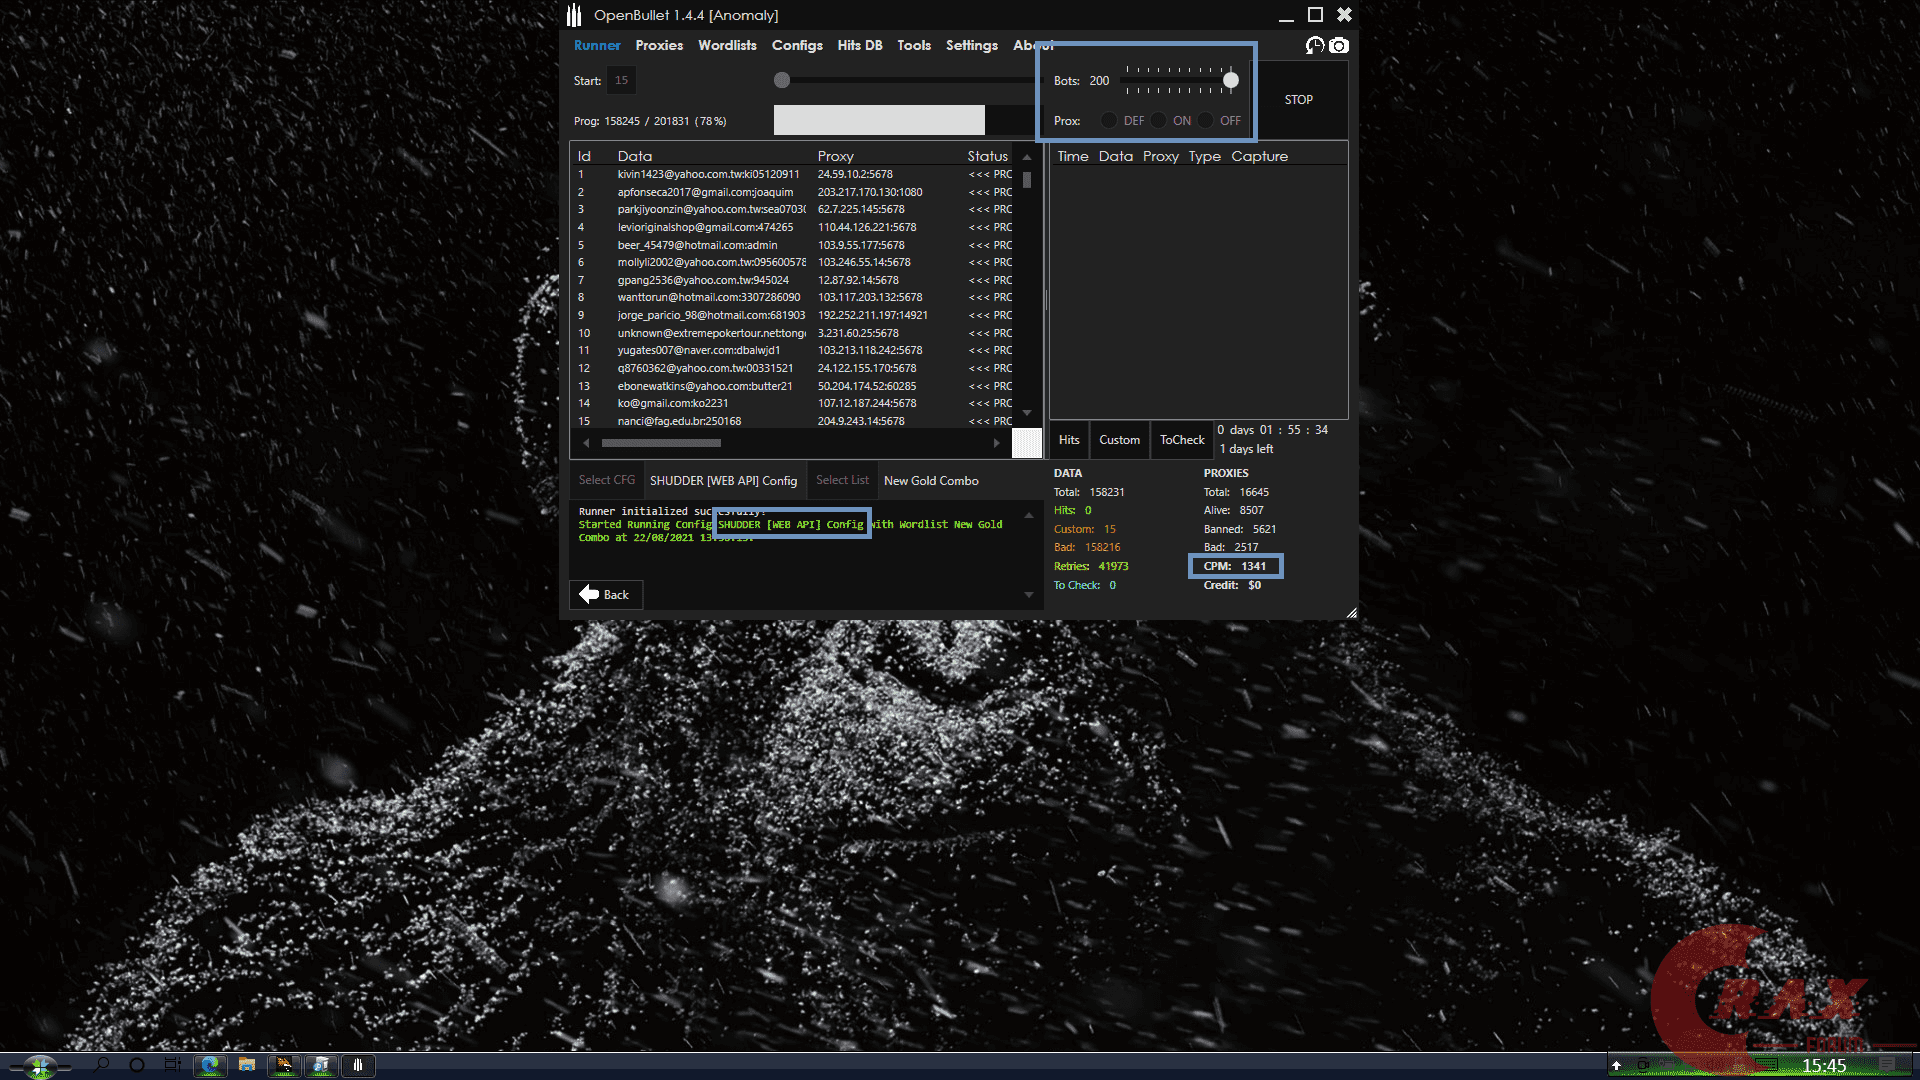Click Select List to pick a wordlist
Screen dimensions: 1920x1080
[x=841, y=480]
